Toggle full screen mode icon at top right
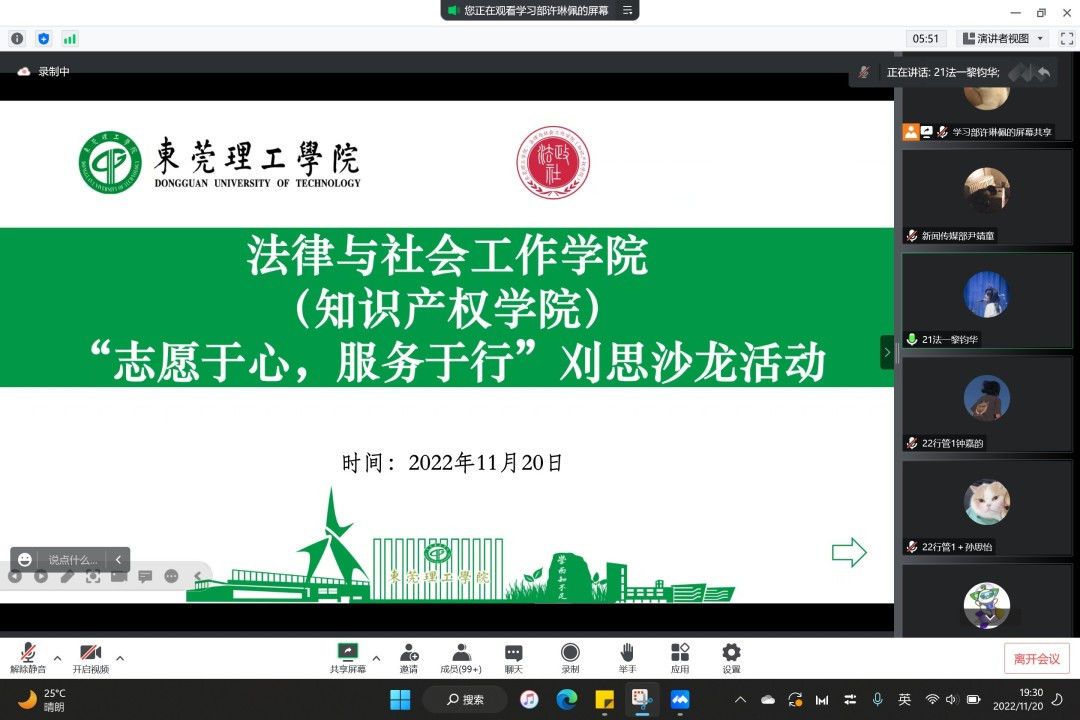The width and height of the screenshot is (1080, 720). click(1064, 39)
